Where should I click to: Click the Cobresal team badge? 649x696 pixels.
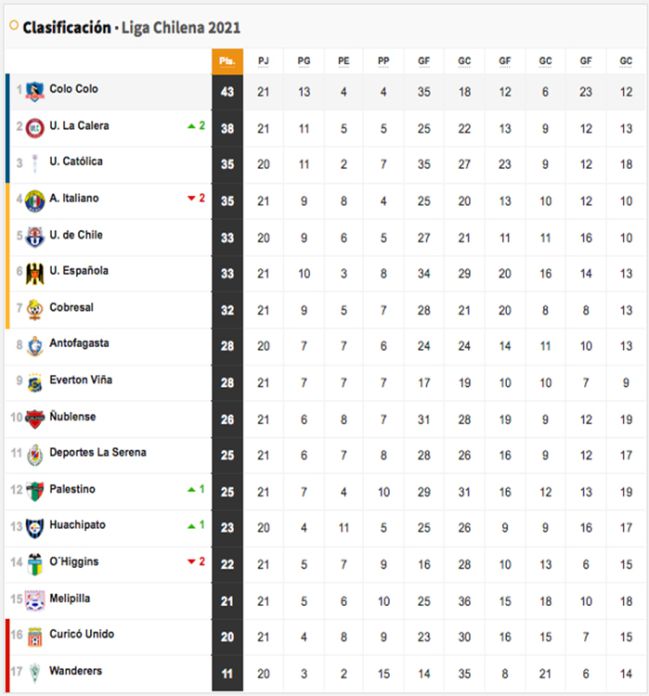click(x=35, y=309)
